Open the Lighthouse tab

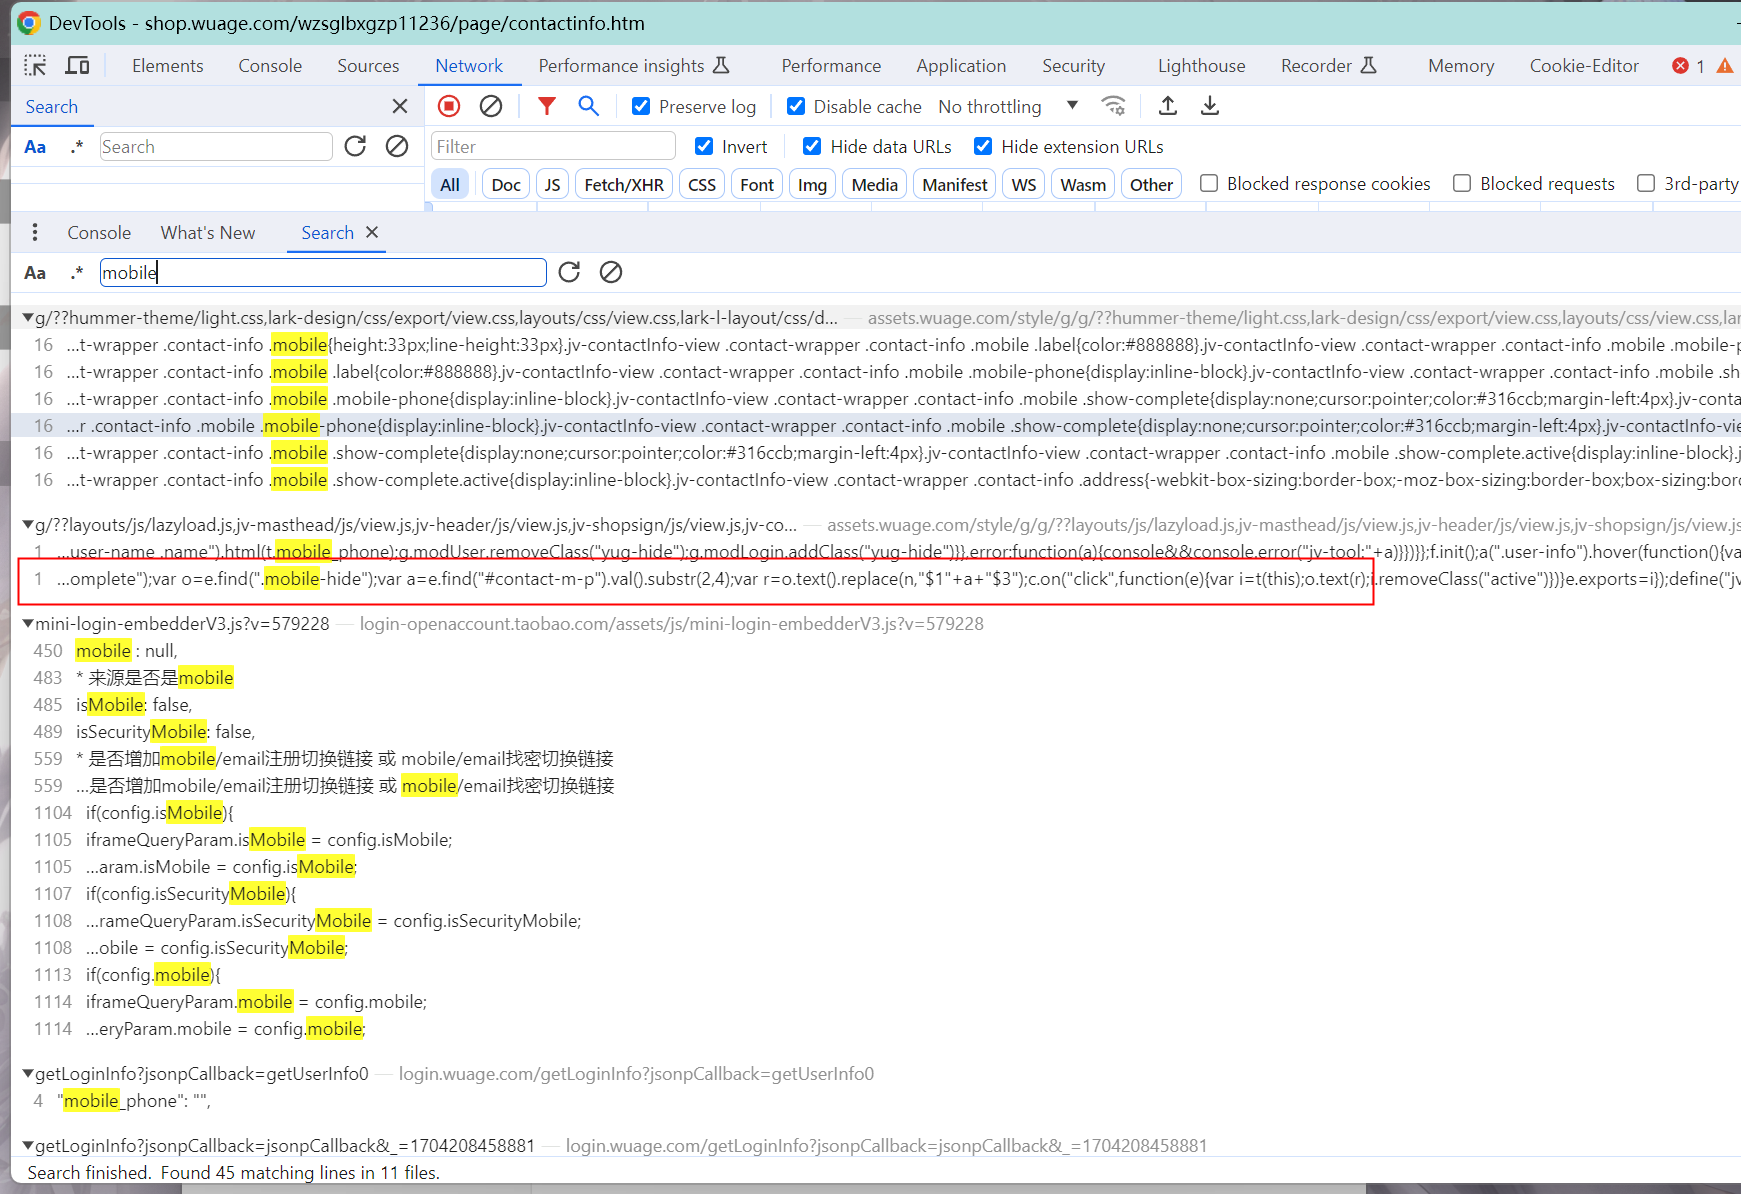[1201, 66]
